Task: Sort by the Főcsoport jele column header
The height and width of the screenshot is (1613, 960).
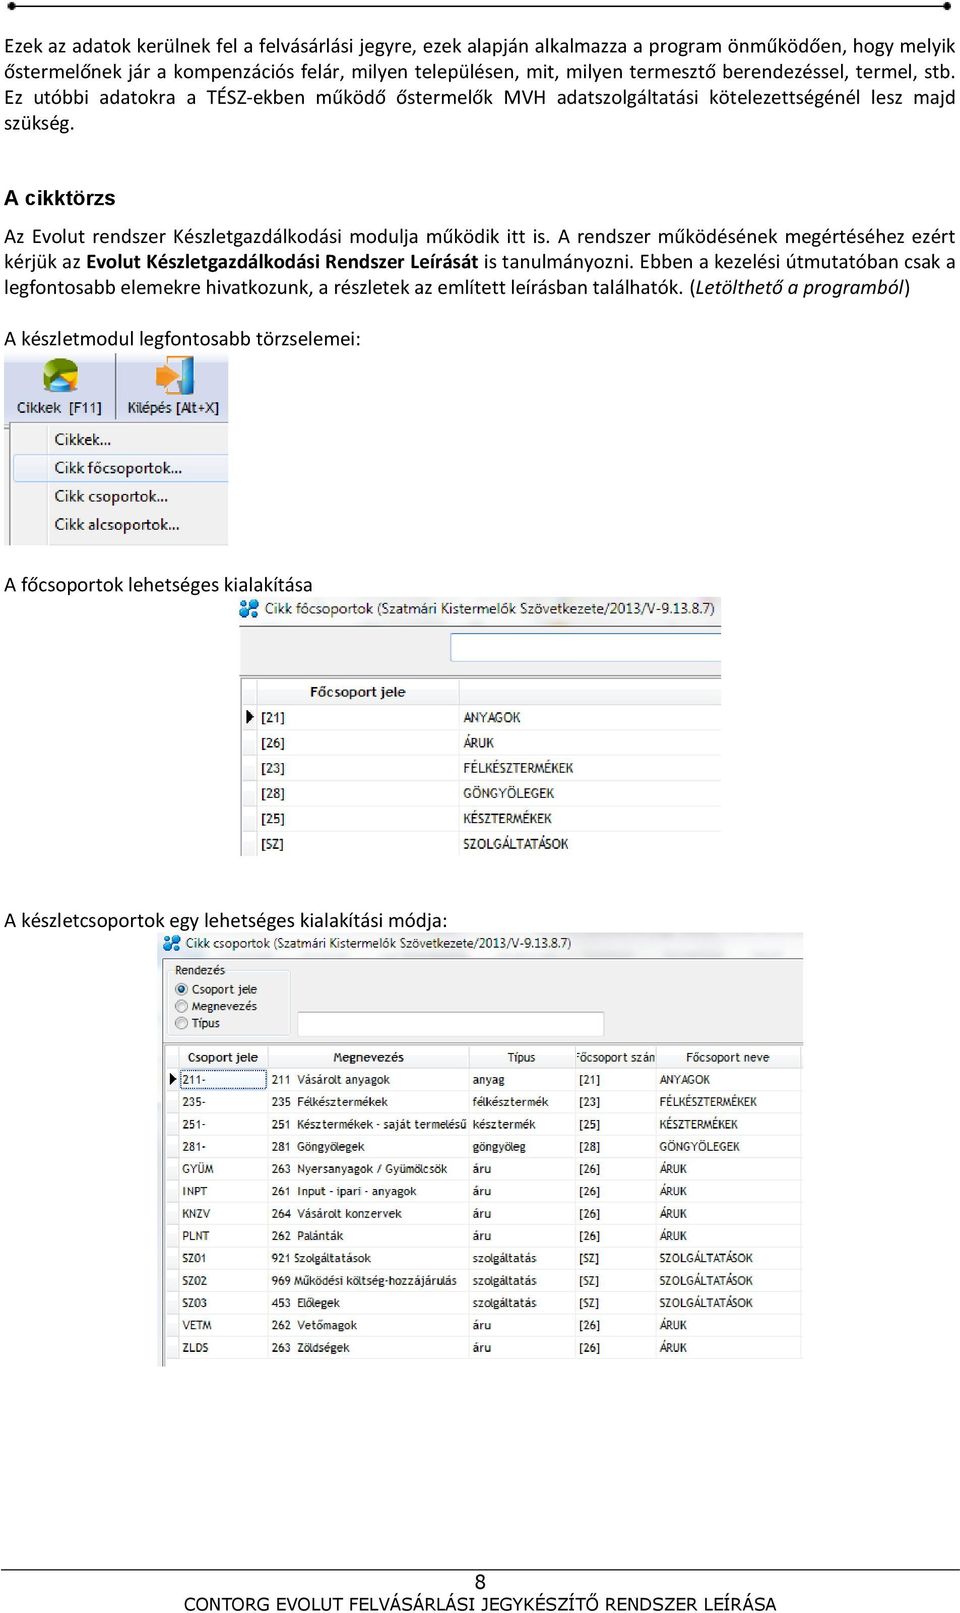Action: [x=358, y=692]
